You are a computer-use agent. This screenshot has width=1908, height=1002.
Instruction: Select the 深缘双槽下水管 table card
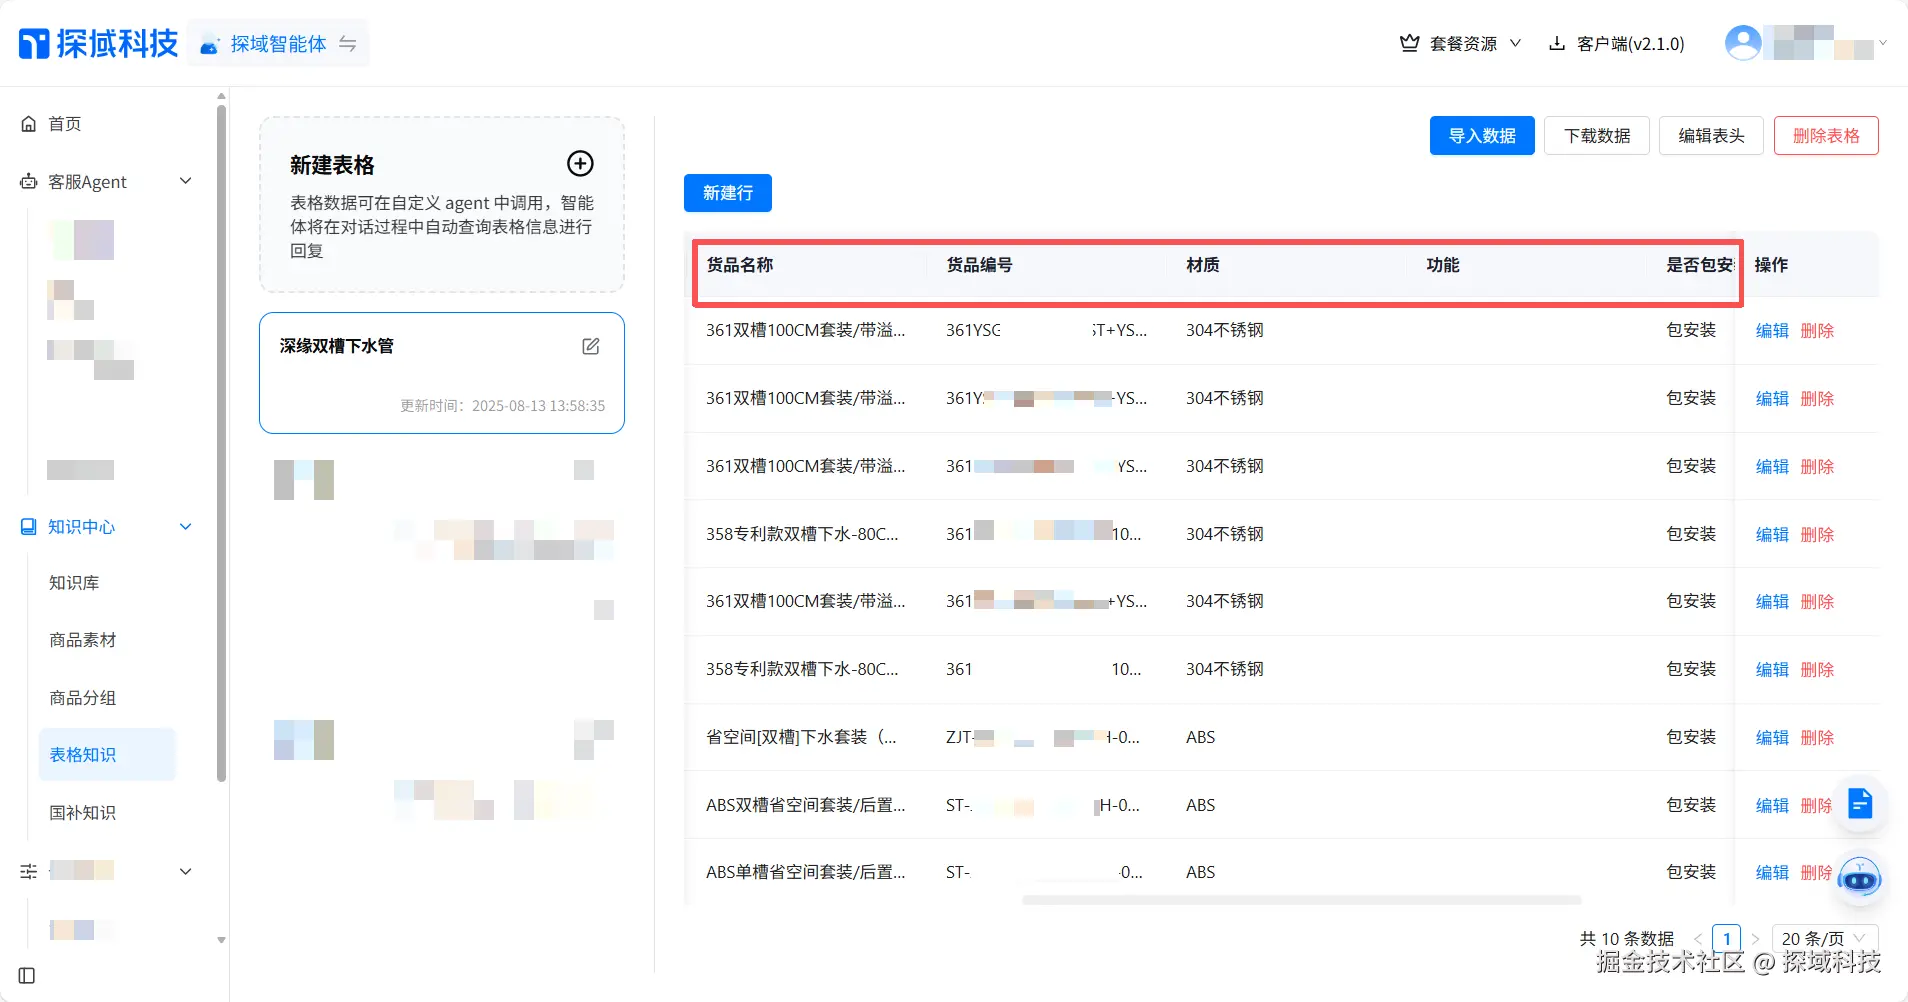(442, 373)
